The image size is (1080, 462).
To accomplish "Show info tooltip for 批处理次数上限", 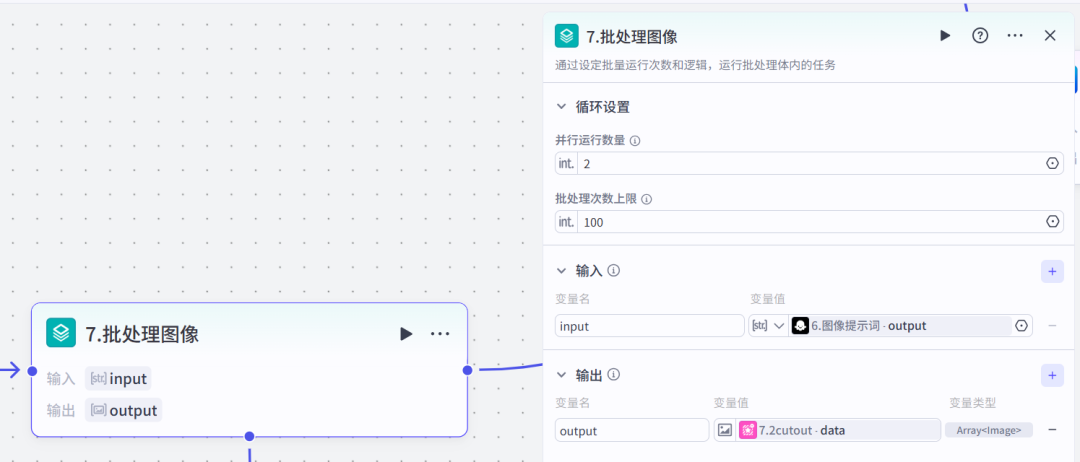I will coord(646,199).
